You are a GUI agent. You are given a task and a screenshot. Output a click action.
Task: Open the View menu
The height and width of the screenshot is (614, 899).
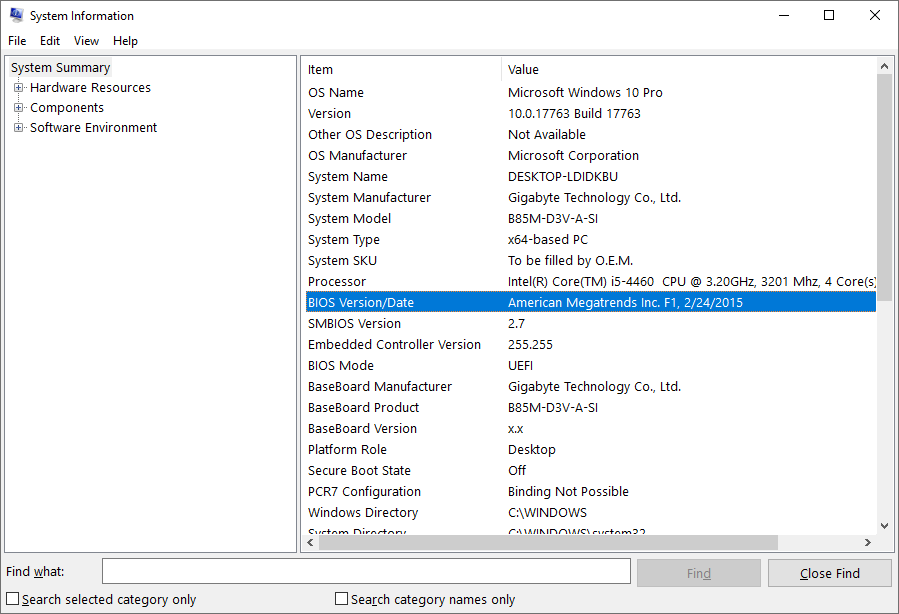pos(86,41)
